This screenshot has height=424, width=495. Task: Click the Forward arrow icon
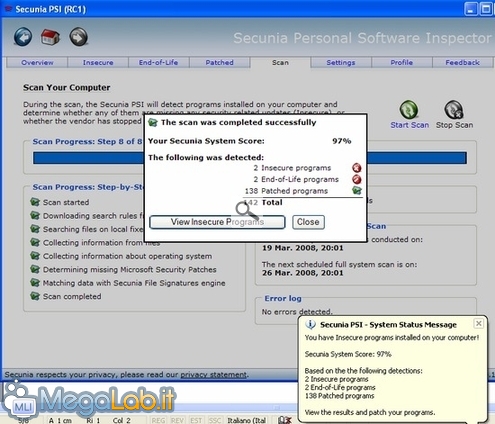(79, 37)
